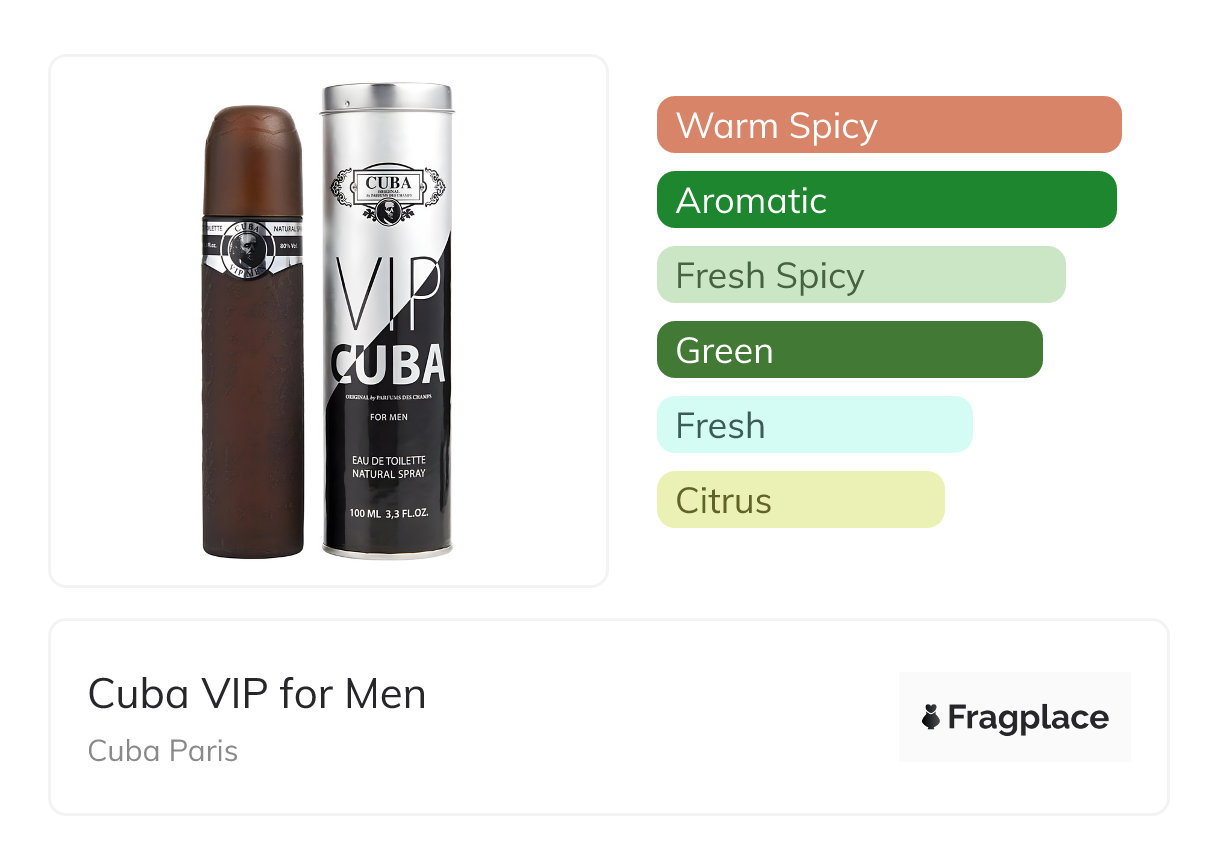Click the Cuba Paris brand name
The image size is (1218, 864).
(x=163, y=751)
